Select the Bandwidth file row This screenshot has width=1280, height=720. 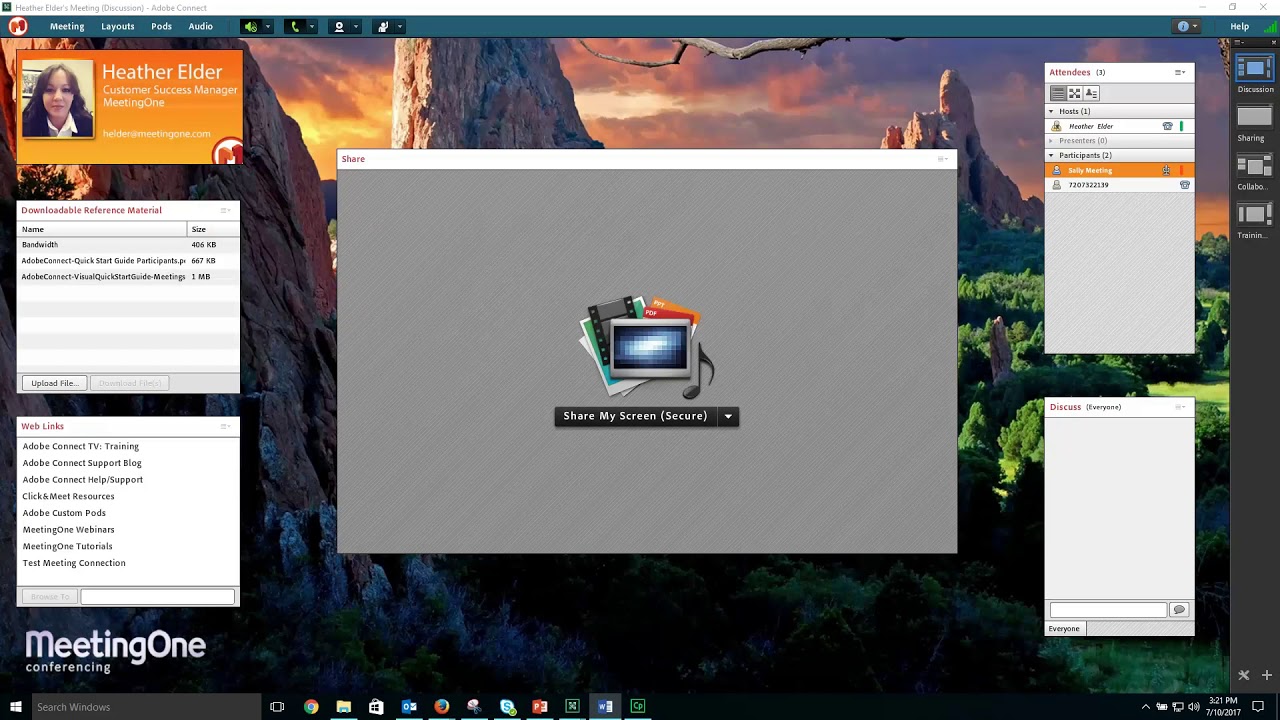tap(128, 245)
